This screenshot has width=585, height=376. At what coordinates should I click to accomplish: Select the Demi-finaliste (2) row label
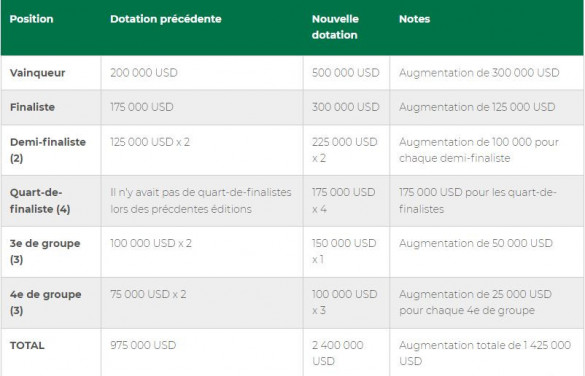(x=48, y=150)
